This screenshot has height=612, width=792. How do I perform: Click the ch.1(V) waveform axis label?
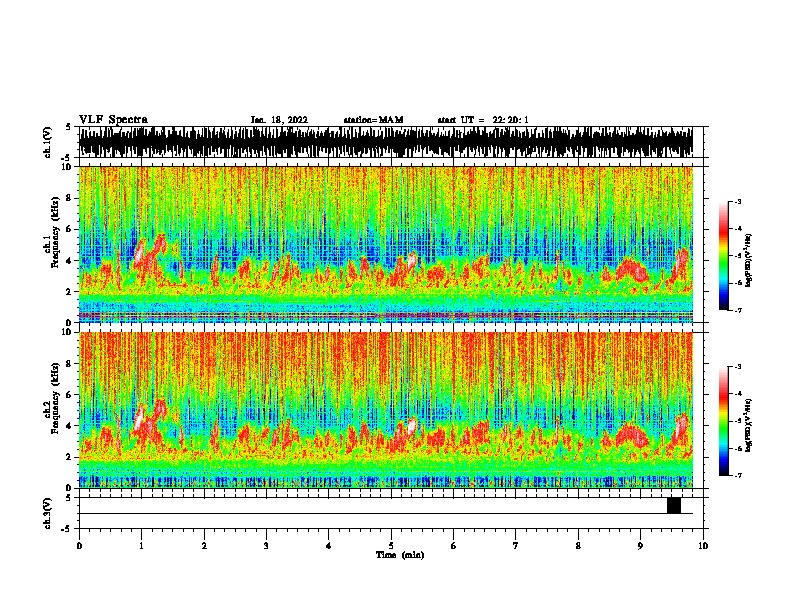(x=48, y=142)
